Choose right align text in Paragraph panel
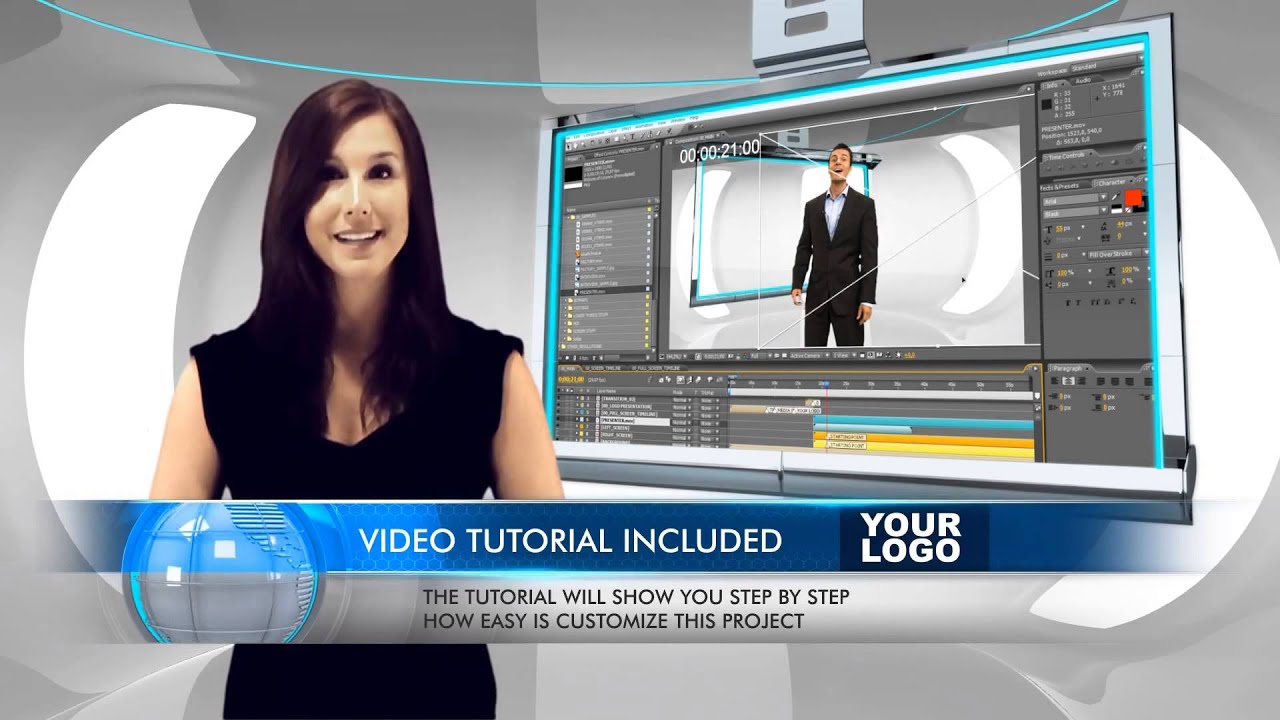The height and width of the screenshot is (720, 1280). coord(1081,381)
